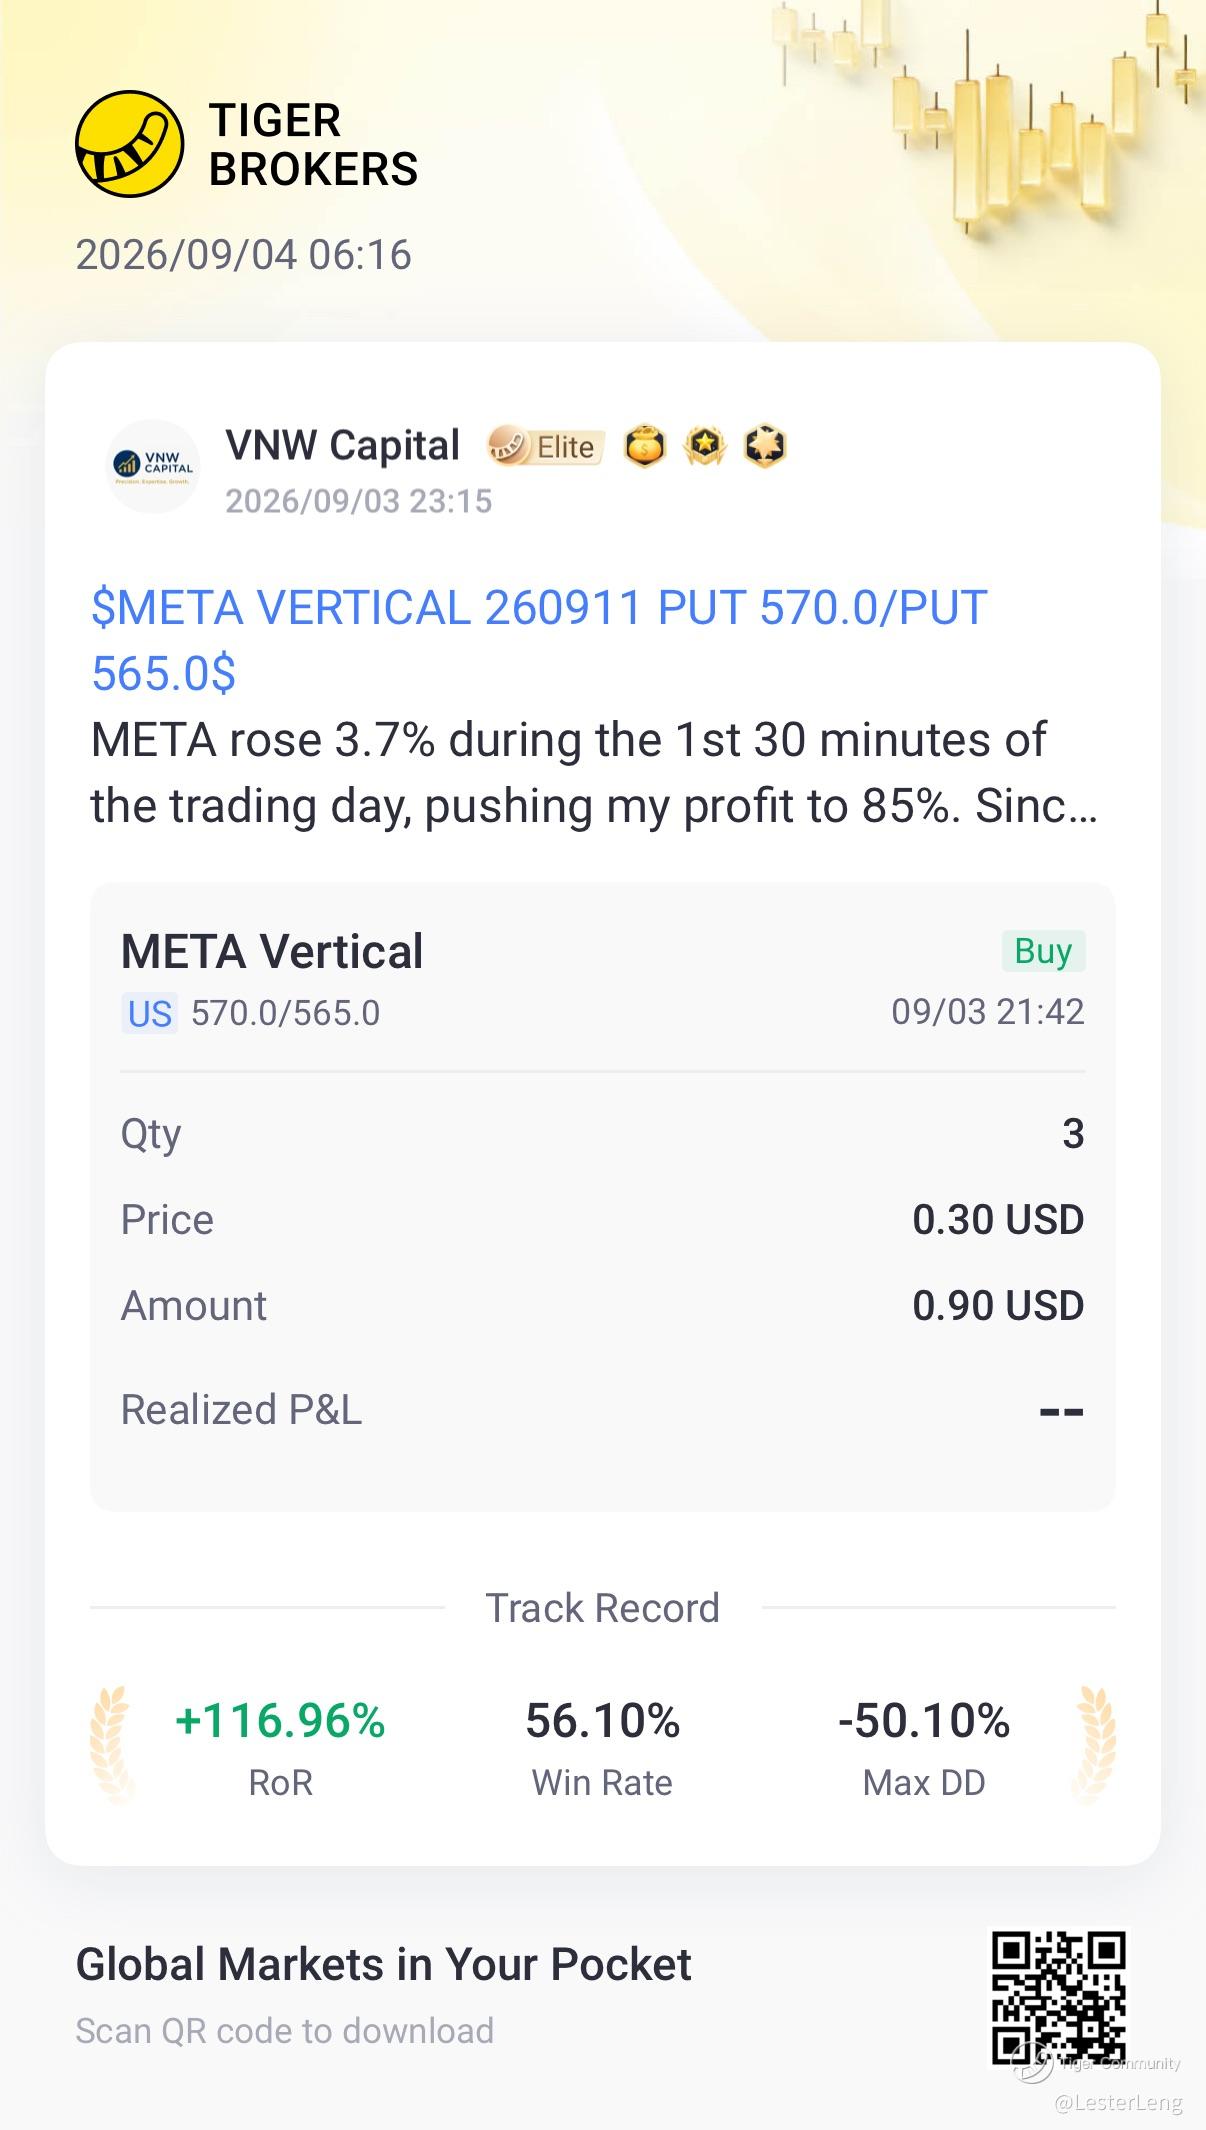This screenshot has height=2130, width=1206.
Task: Click the gold star medal badge
Action: point(705,446)
